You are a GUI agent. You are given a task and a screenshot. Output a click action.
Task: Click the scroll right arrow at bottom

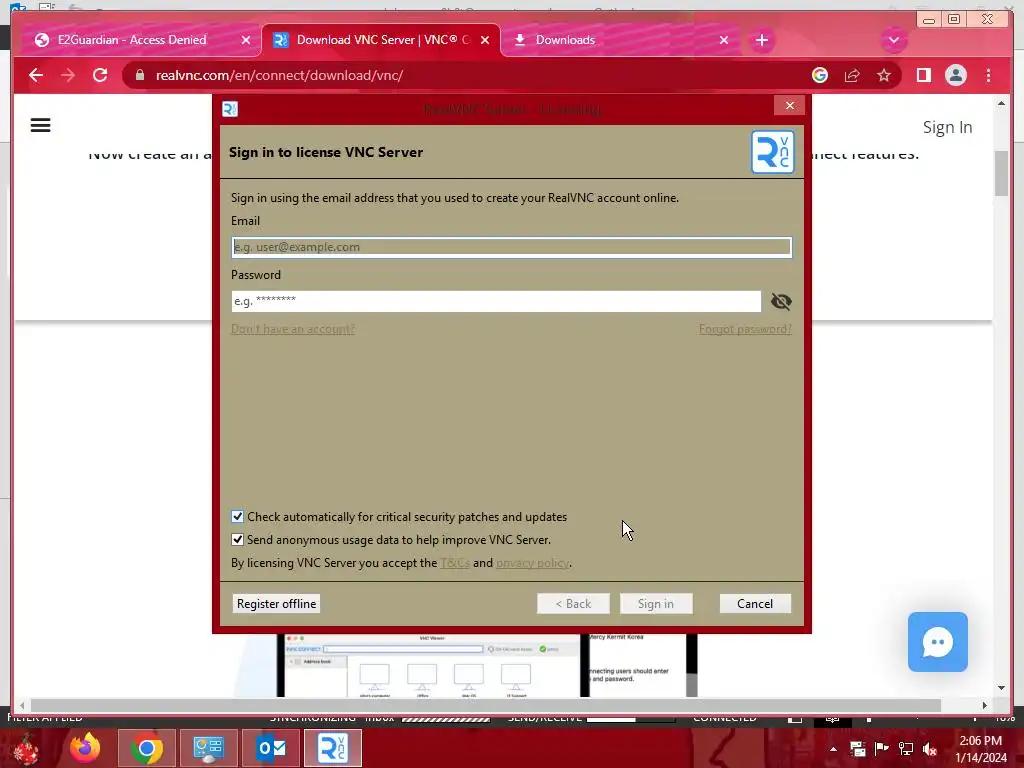point(984,705)
